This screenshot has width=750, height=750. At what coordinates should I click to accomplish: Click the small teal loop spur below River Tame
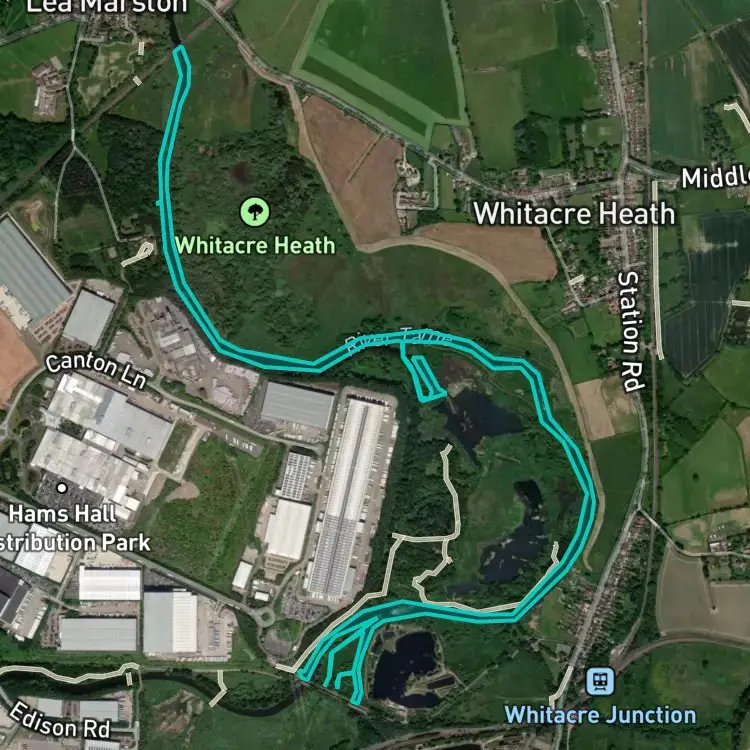pyautogui.click(x=423, y=377)
